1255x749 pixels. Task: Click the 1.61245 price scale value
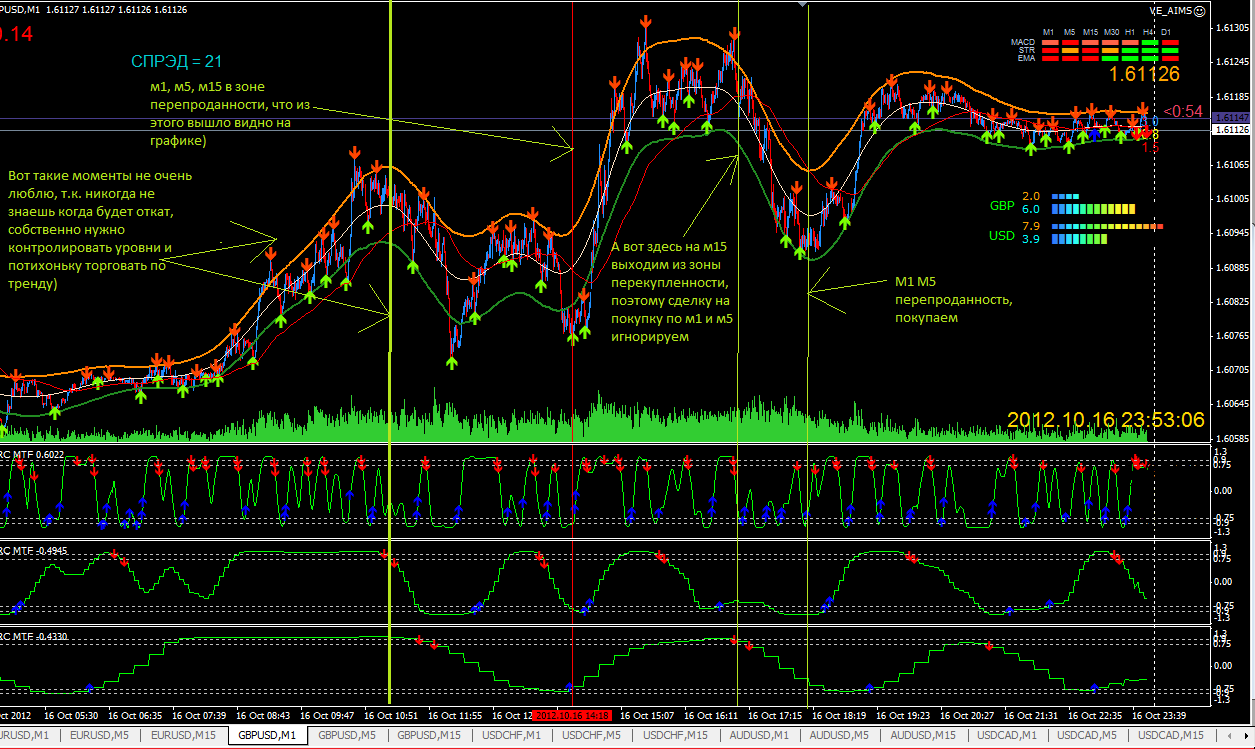pyautogui.click(x=1232, y=62)
